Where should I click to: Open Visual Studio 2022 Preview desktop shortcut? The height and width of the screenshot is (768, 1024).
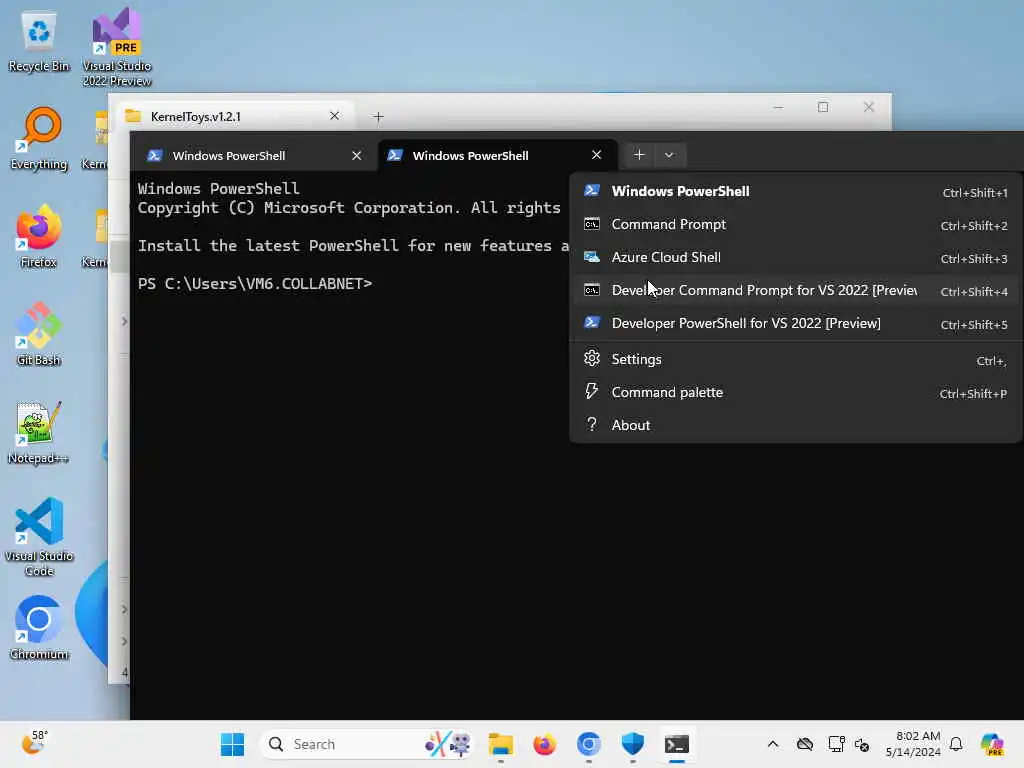[x=117, y=47]
